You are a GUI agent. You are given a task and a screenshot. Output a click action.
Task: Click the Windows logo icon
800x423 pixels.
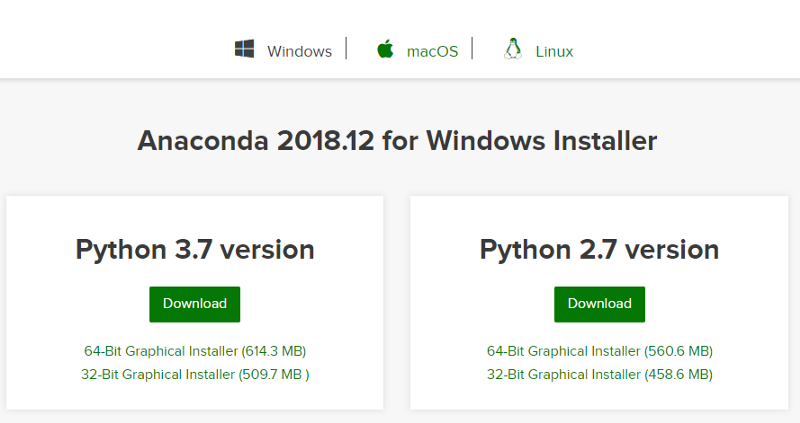[x=244, y=49]
